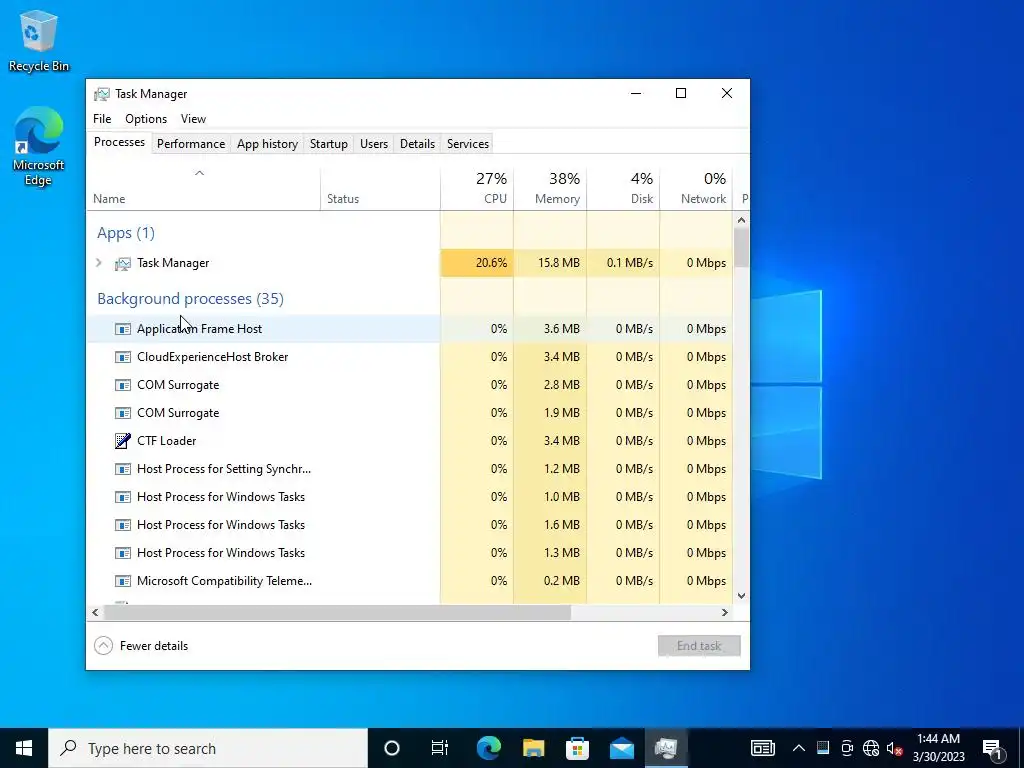This screenshot has height=768, width=1024.
Task: Switch to the Services tab
Action: pos(468,144)
